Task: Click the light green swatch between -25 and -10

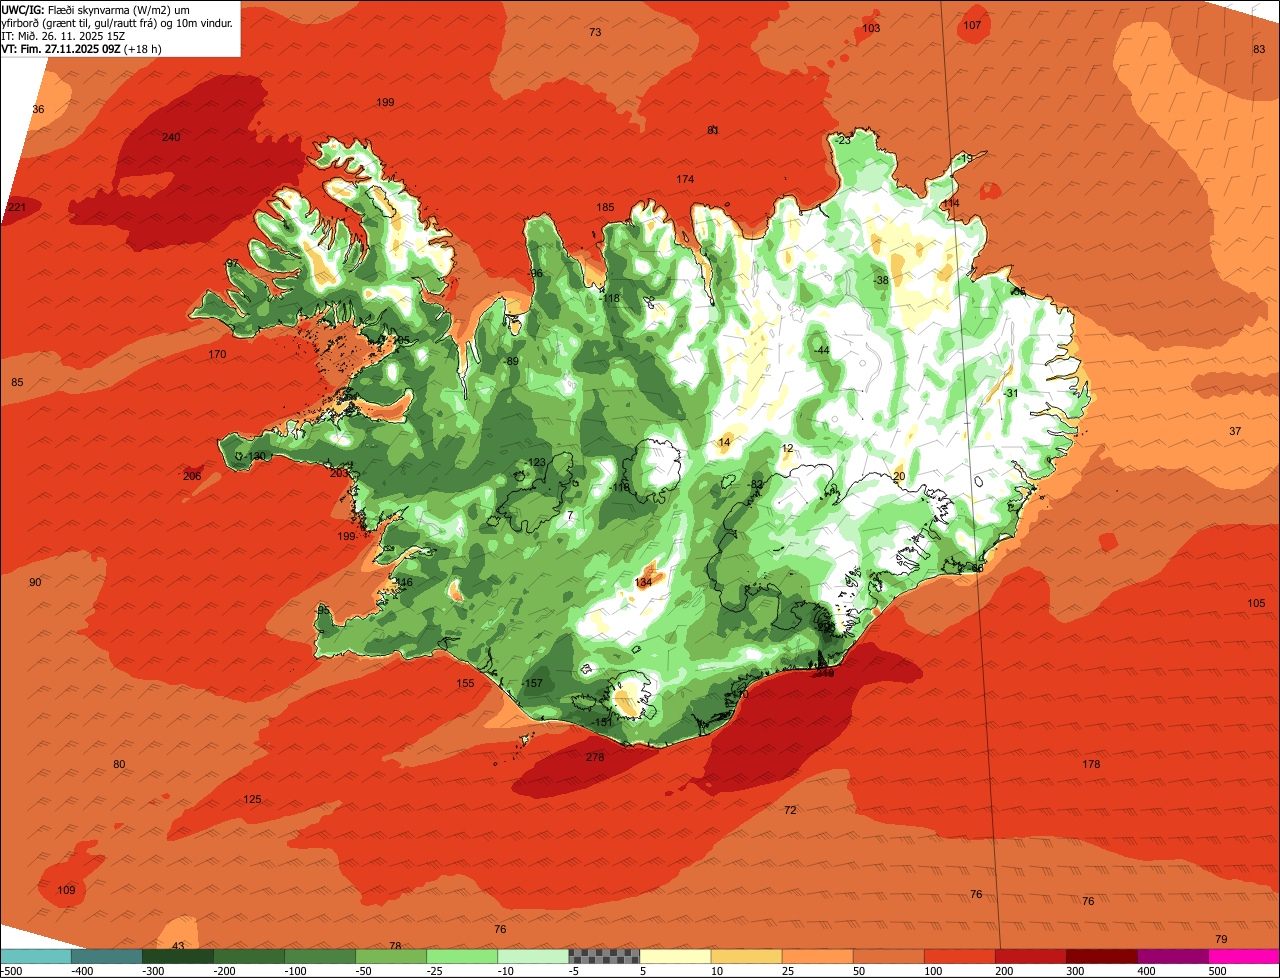Action: [x=462, y=956]
